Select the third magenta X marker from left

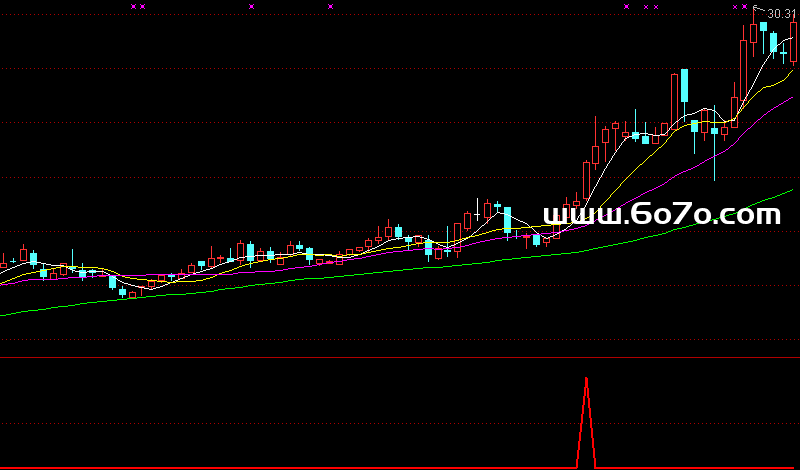click(251, 6)
